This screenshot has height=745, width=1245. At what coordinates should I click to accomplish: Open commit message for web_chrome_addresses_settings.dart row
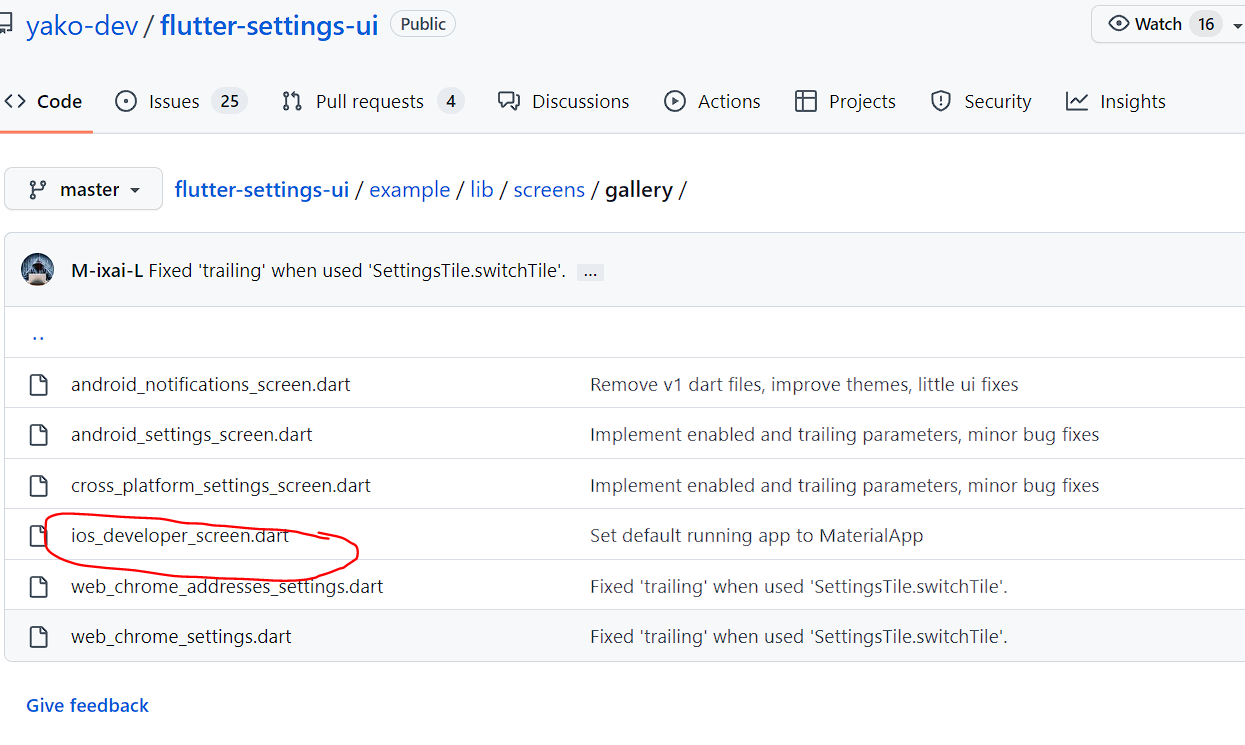[x=799, y=586]
